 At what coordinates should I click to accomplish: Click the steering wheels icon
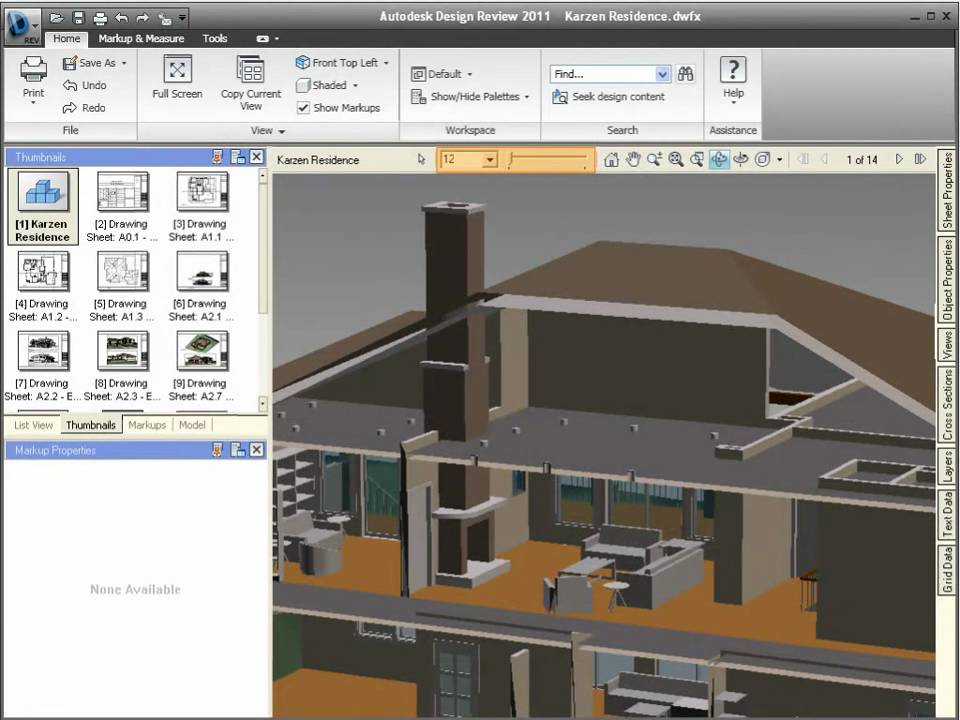coord(762,160)
